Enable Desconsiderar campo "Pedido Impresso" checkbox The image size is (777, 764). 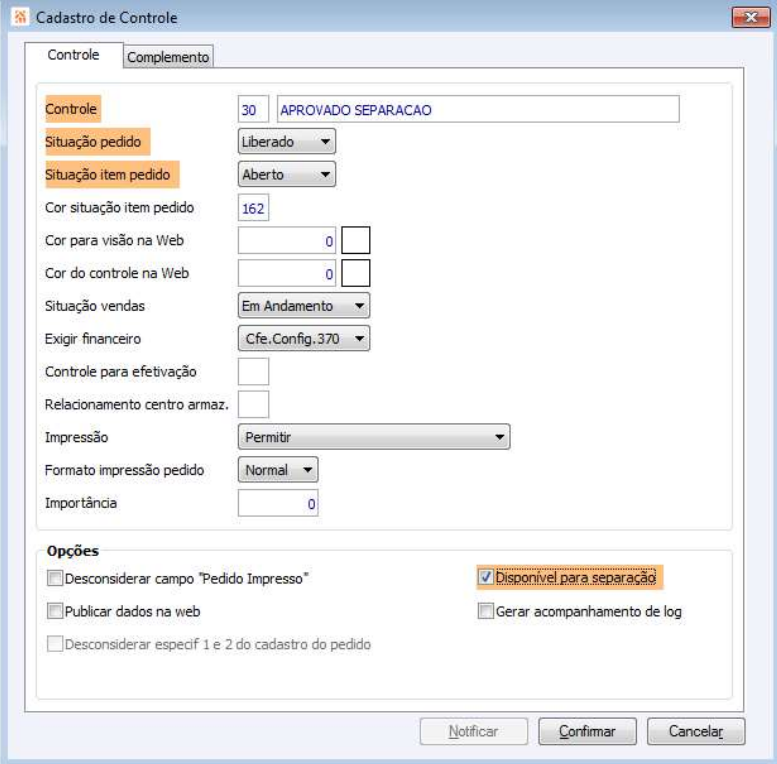coord(55,578)
